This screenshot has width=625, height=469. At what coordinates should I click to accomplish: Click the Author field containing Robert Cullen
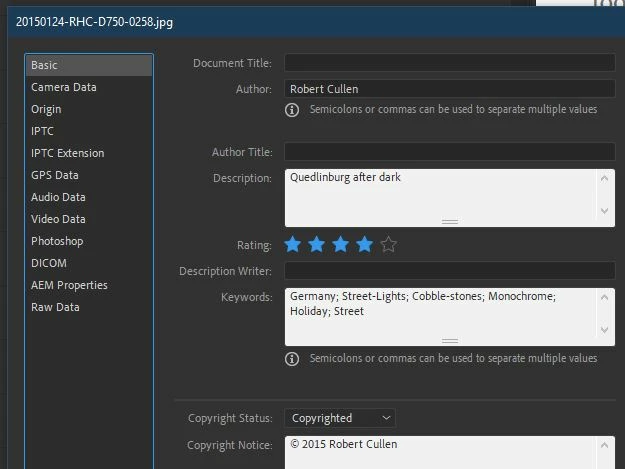point(450,89)
